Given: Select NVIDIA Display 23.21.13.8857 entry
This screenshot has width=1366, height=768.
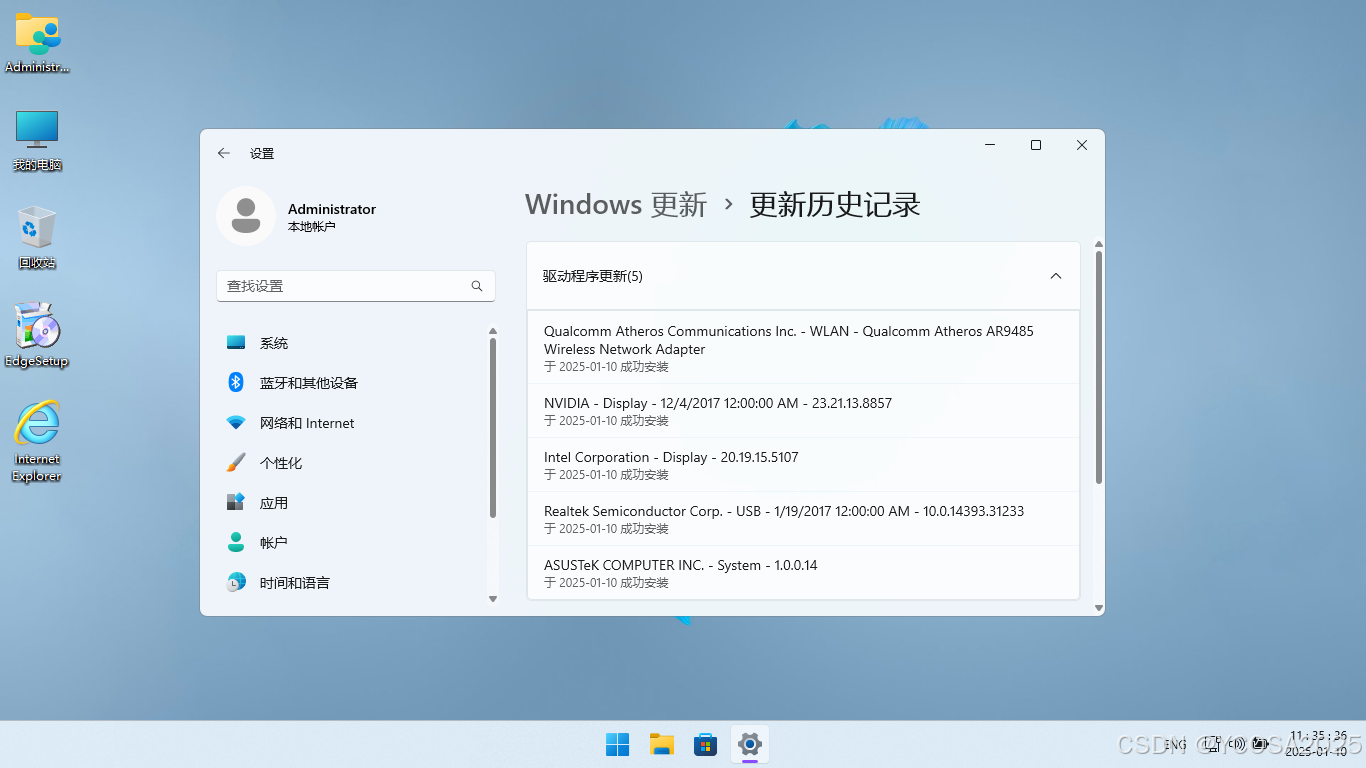Looking at the screenshot, I should pyautogui.click(x=803, y=411).
